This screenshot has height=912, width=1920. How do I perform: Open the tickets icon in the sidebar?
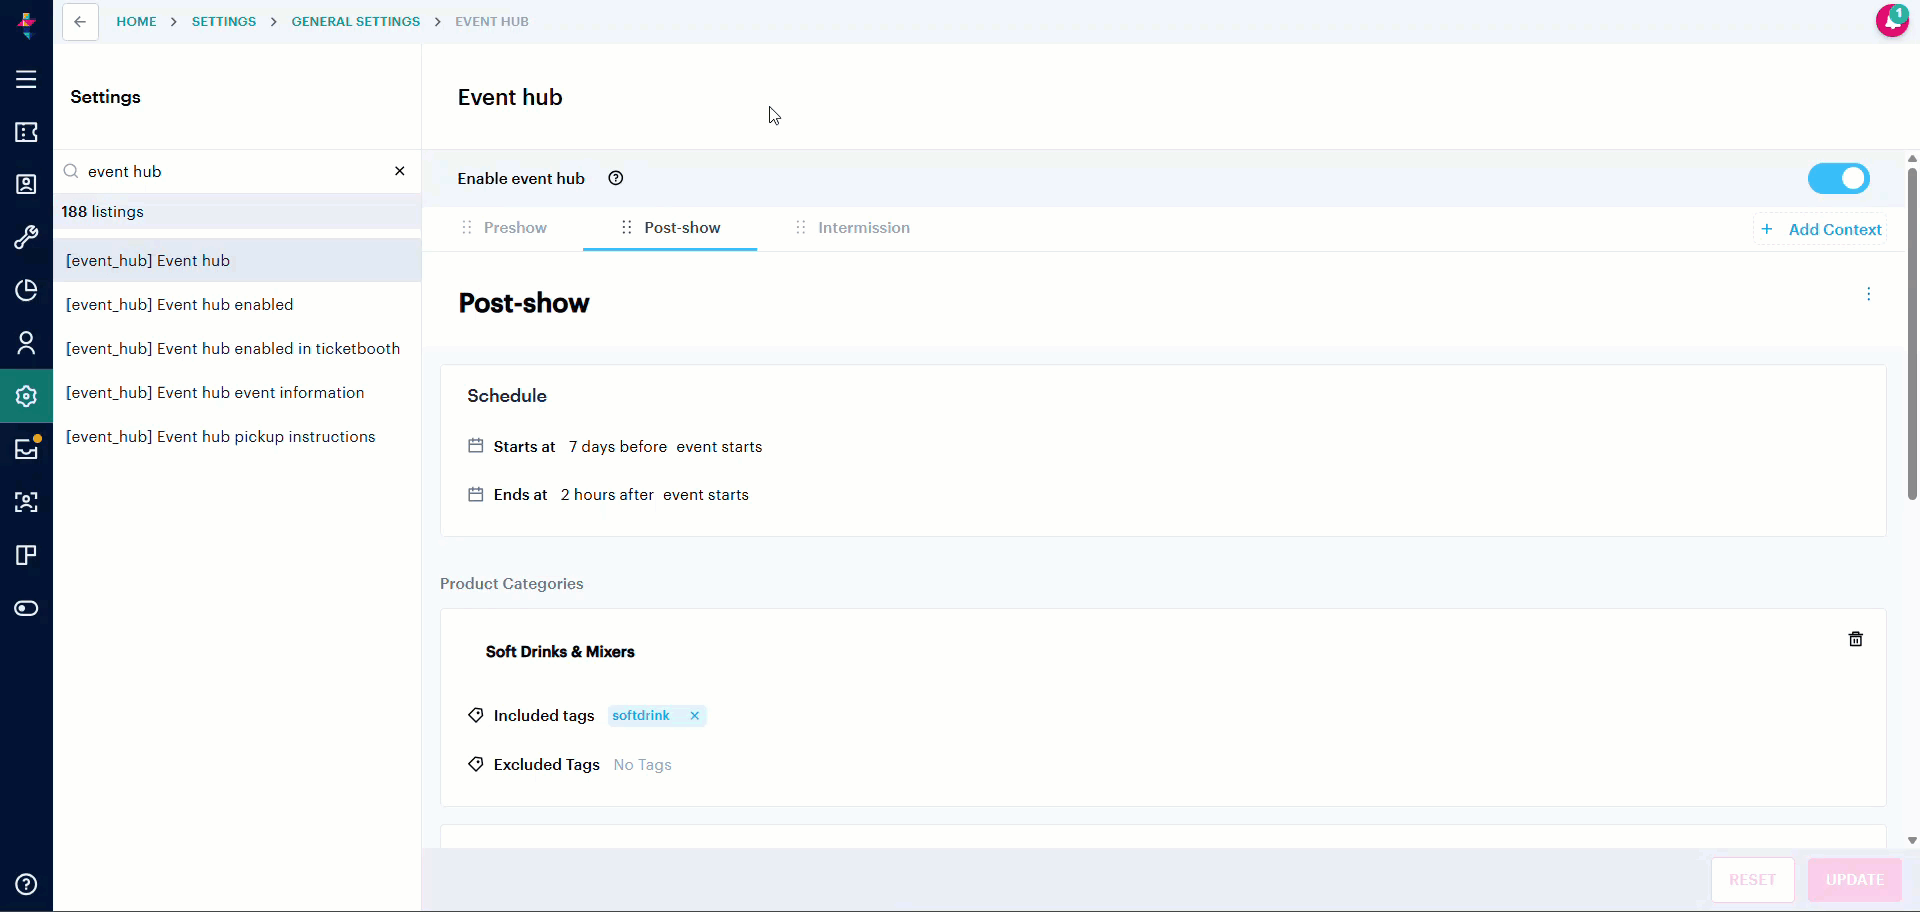tap(26, 132)
